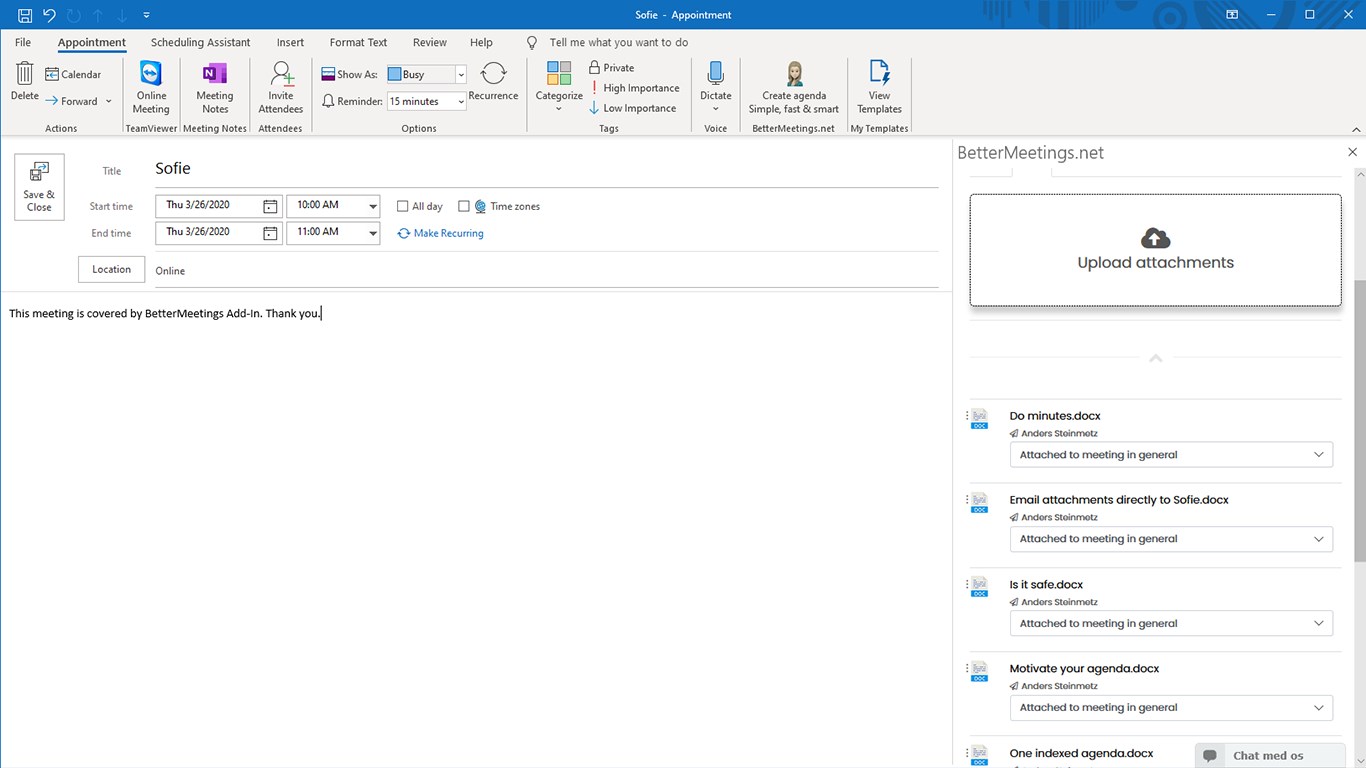Start a TeamViewer Online Meeting
1366x768 pixels.
151,88
